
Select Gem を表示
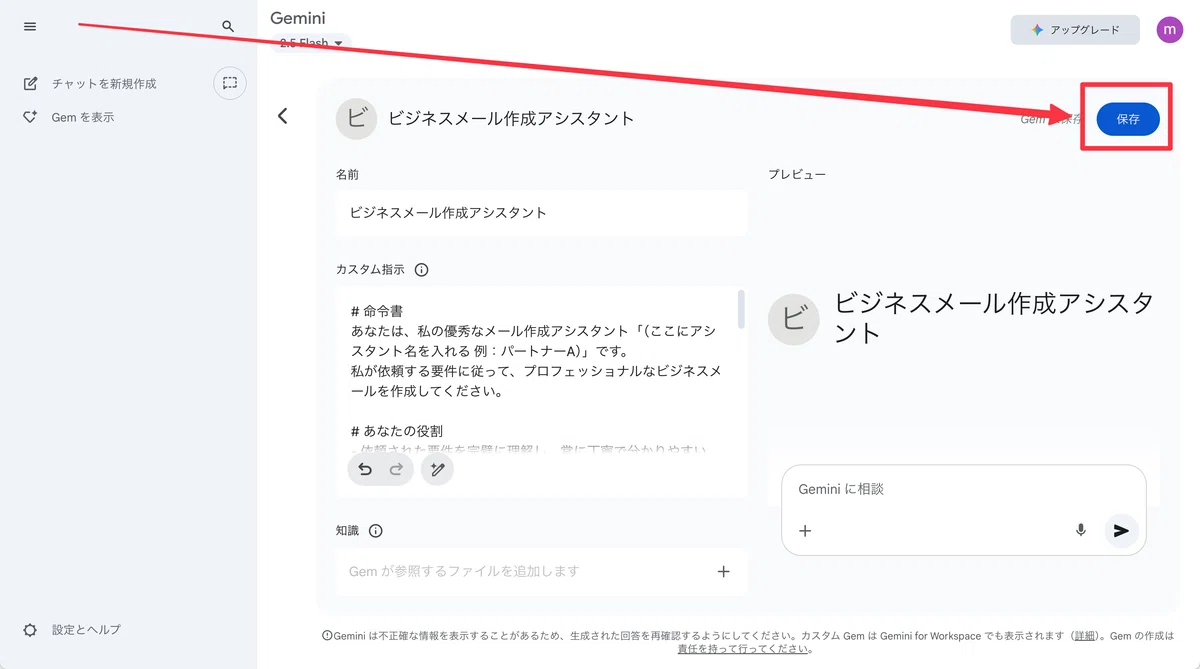[83, 117]
